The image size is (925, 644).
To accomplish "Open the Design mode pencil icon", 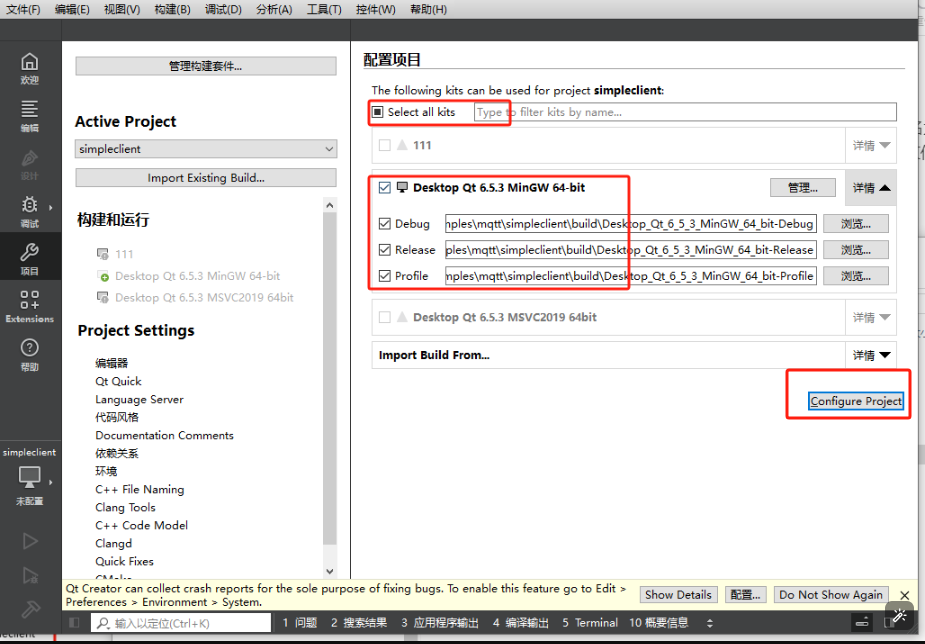I will 29,158.
